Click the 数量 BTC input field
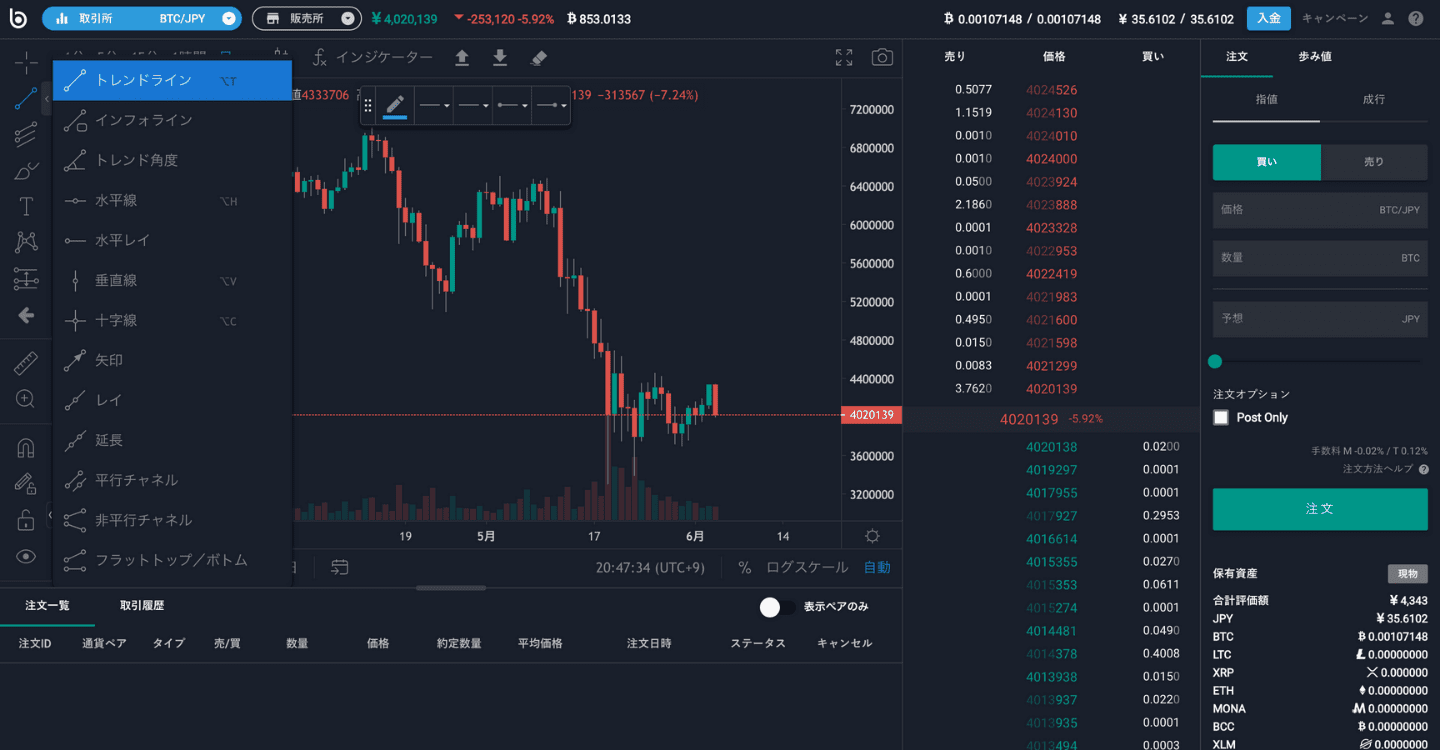 pyautogui.click(x=1320, y=258)
